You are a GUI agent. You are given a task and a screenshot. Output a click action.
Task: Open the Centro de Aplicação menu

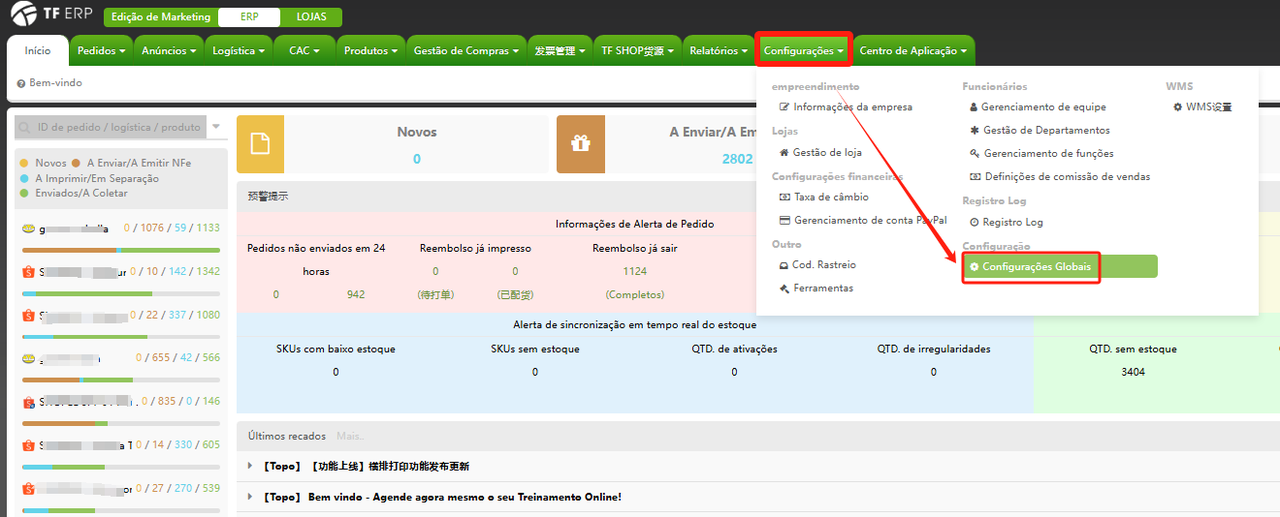[x=914, y=51]
